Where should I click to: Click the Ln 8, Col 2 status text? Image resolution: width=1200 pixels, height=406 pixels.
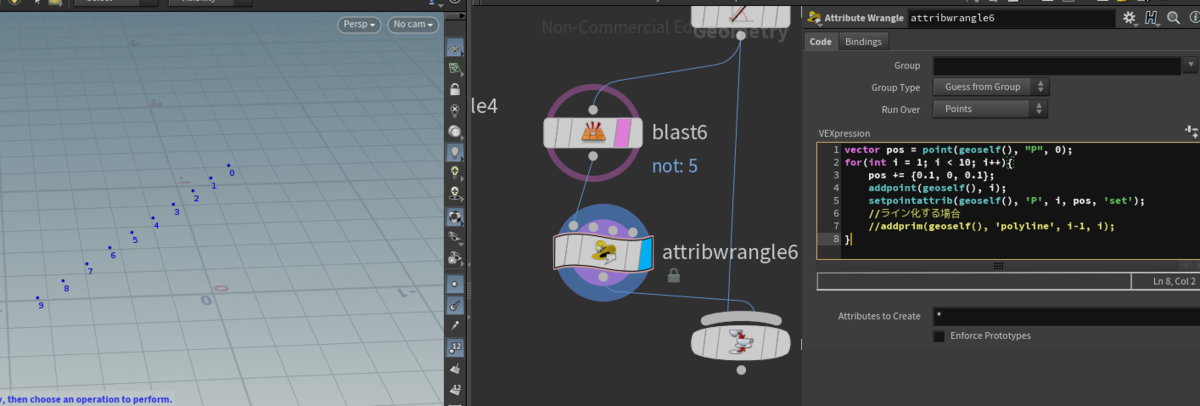pos(1173,283)
